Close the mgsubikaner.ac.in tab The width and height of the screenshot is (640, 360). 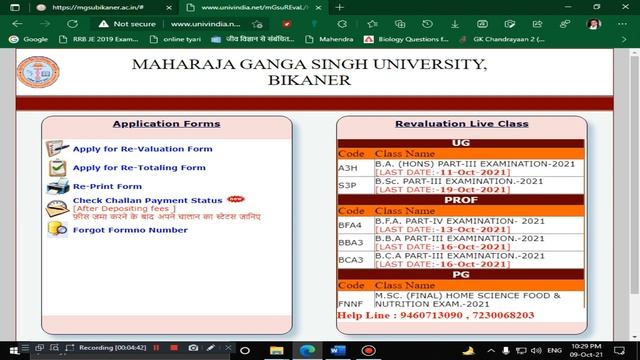169,7
